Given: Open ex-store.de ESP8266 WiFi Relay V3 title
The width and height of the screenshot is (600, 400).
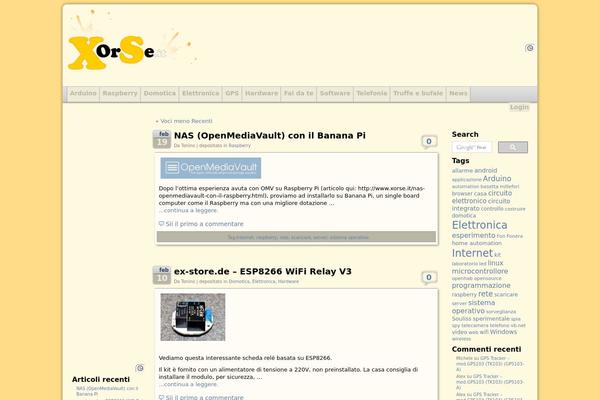Looking at the screenshot, I should 262,271.
